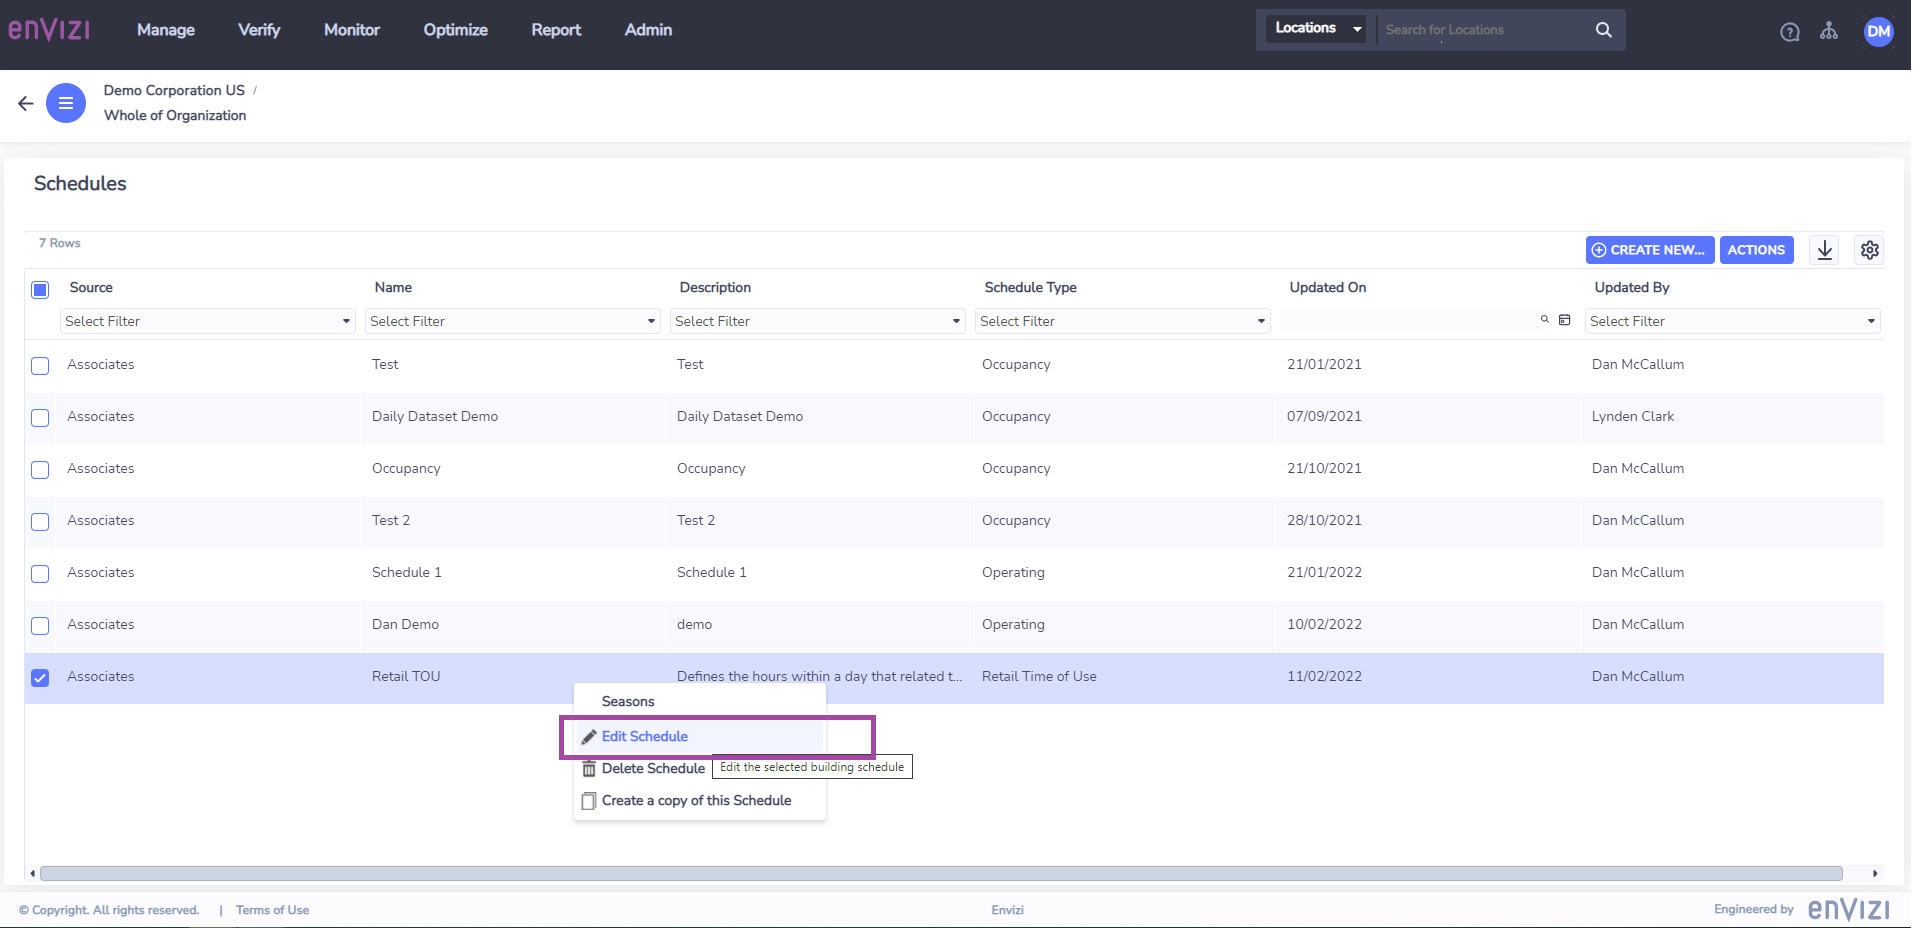Expand the Locations search scope dropdown
This screenshot has width=1916, height=928.
[x=1317, y=28]
